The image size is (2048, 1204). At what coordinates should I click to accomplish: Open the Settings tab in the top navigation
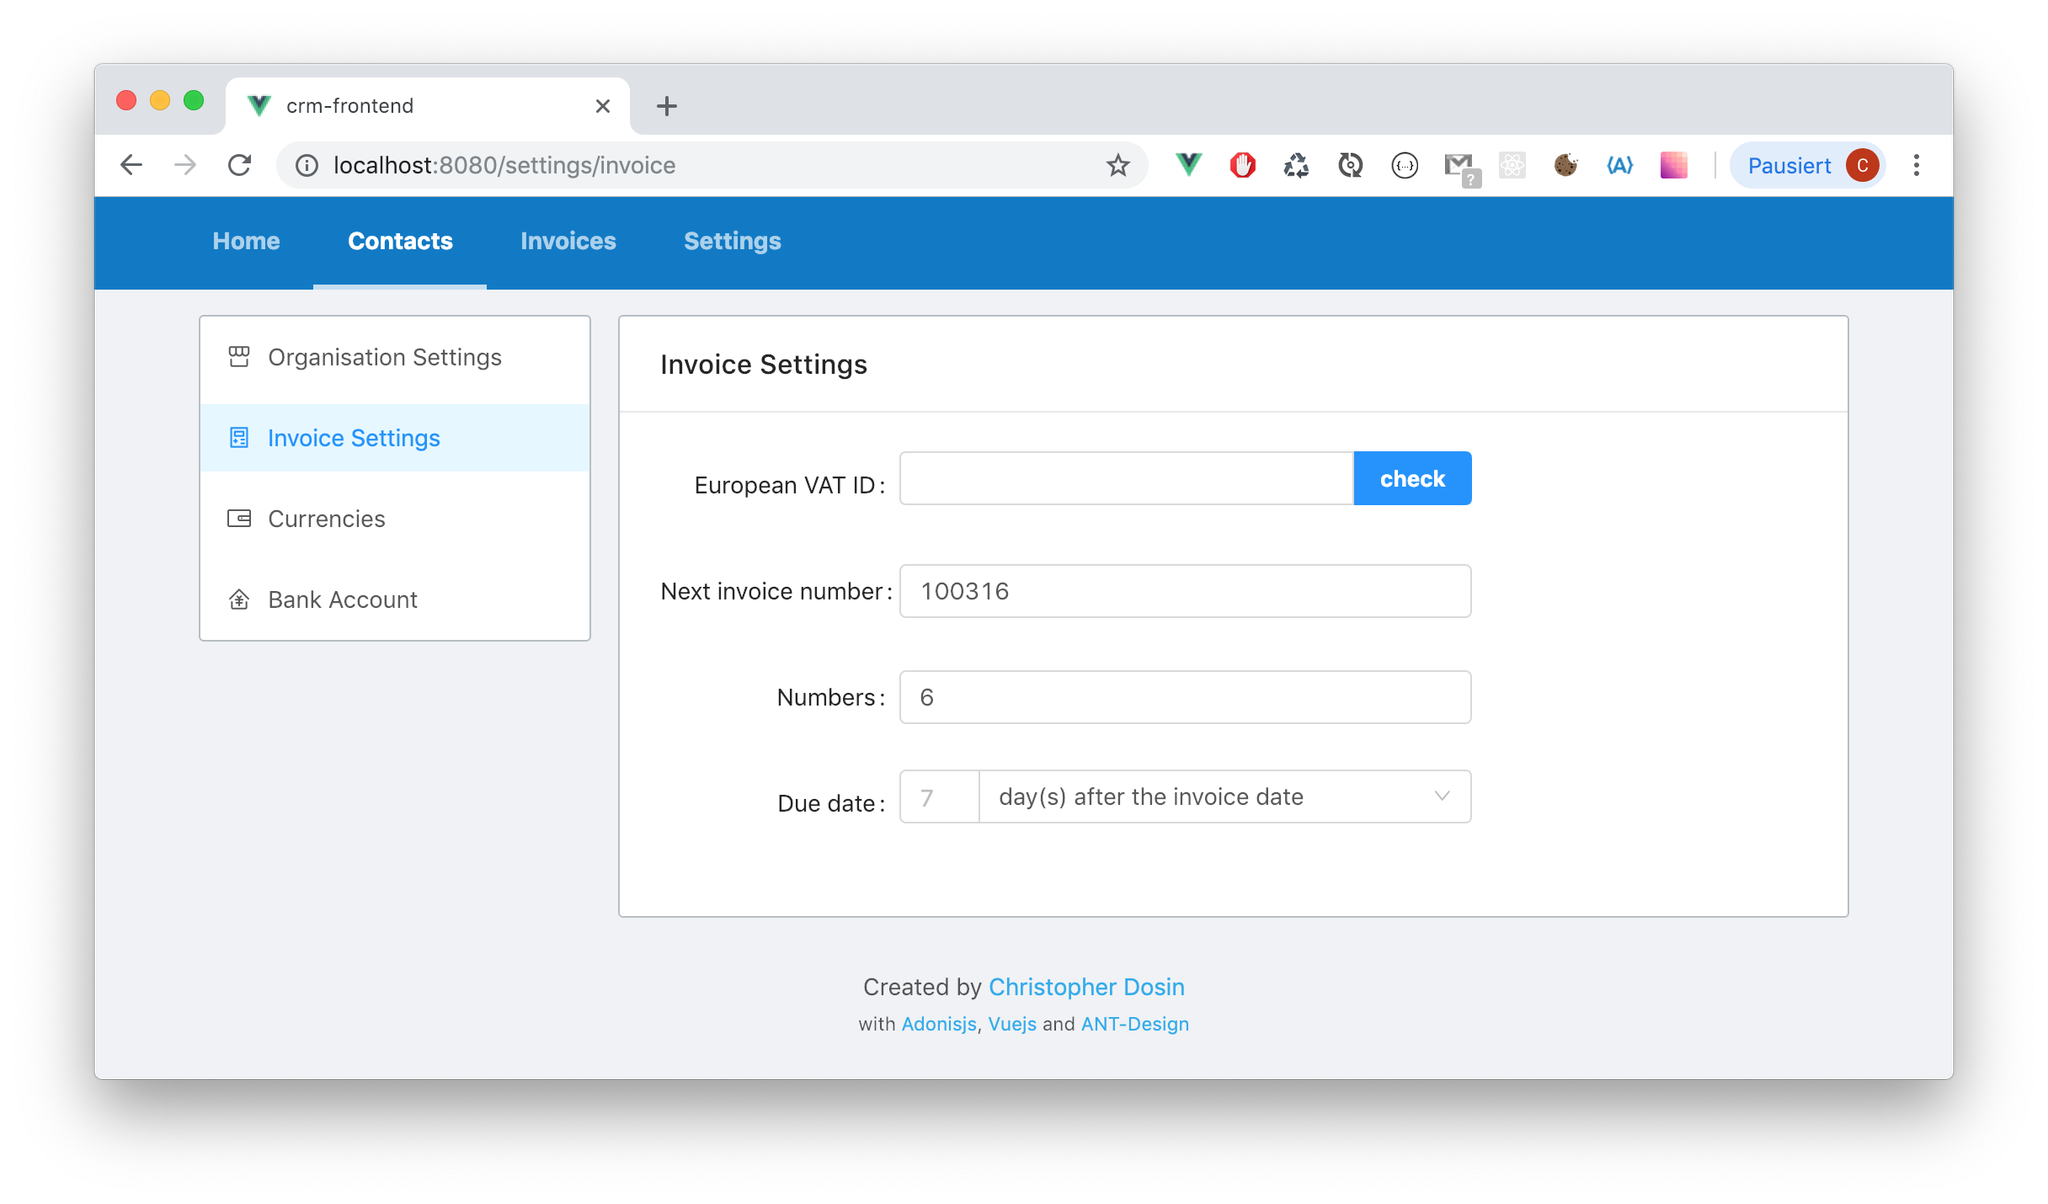point(732,241)
